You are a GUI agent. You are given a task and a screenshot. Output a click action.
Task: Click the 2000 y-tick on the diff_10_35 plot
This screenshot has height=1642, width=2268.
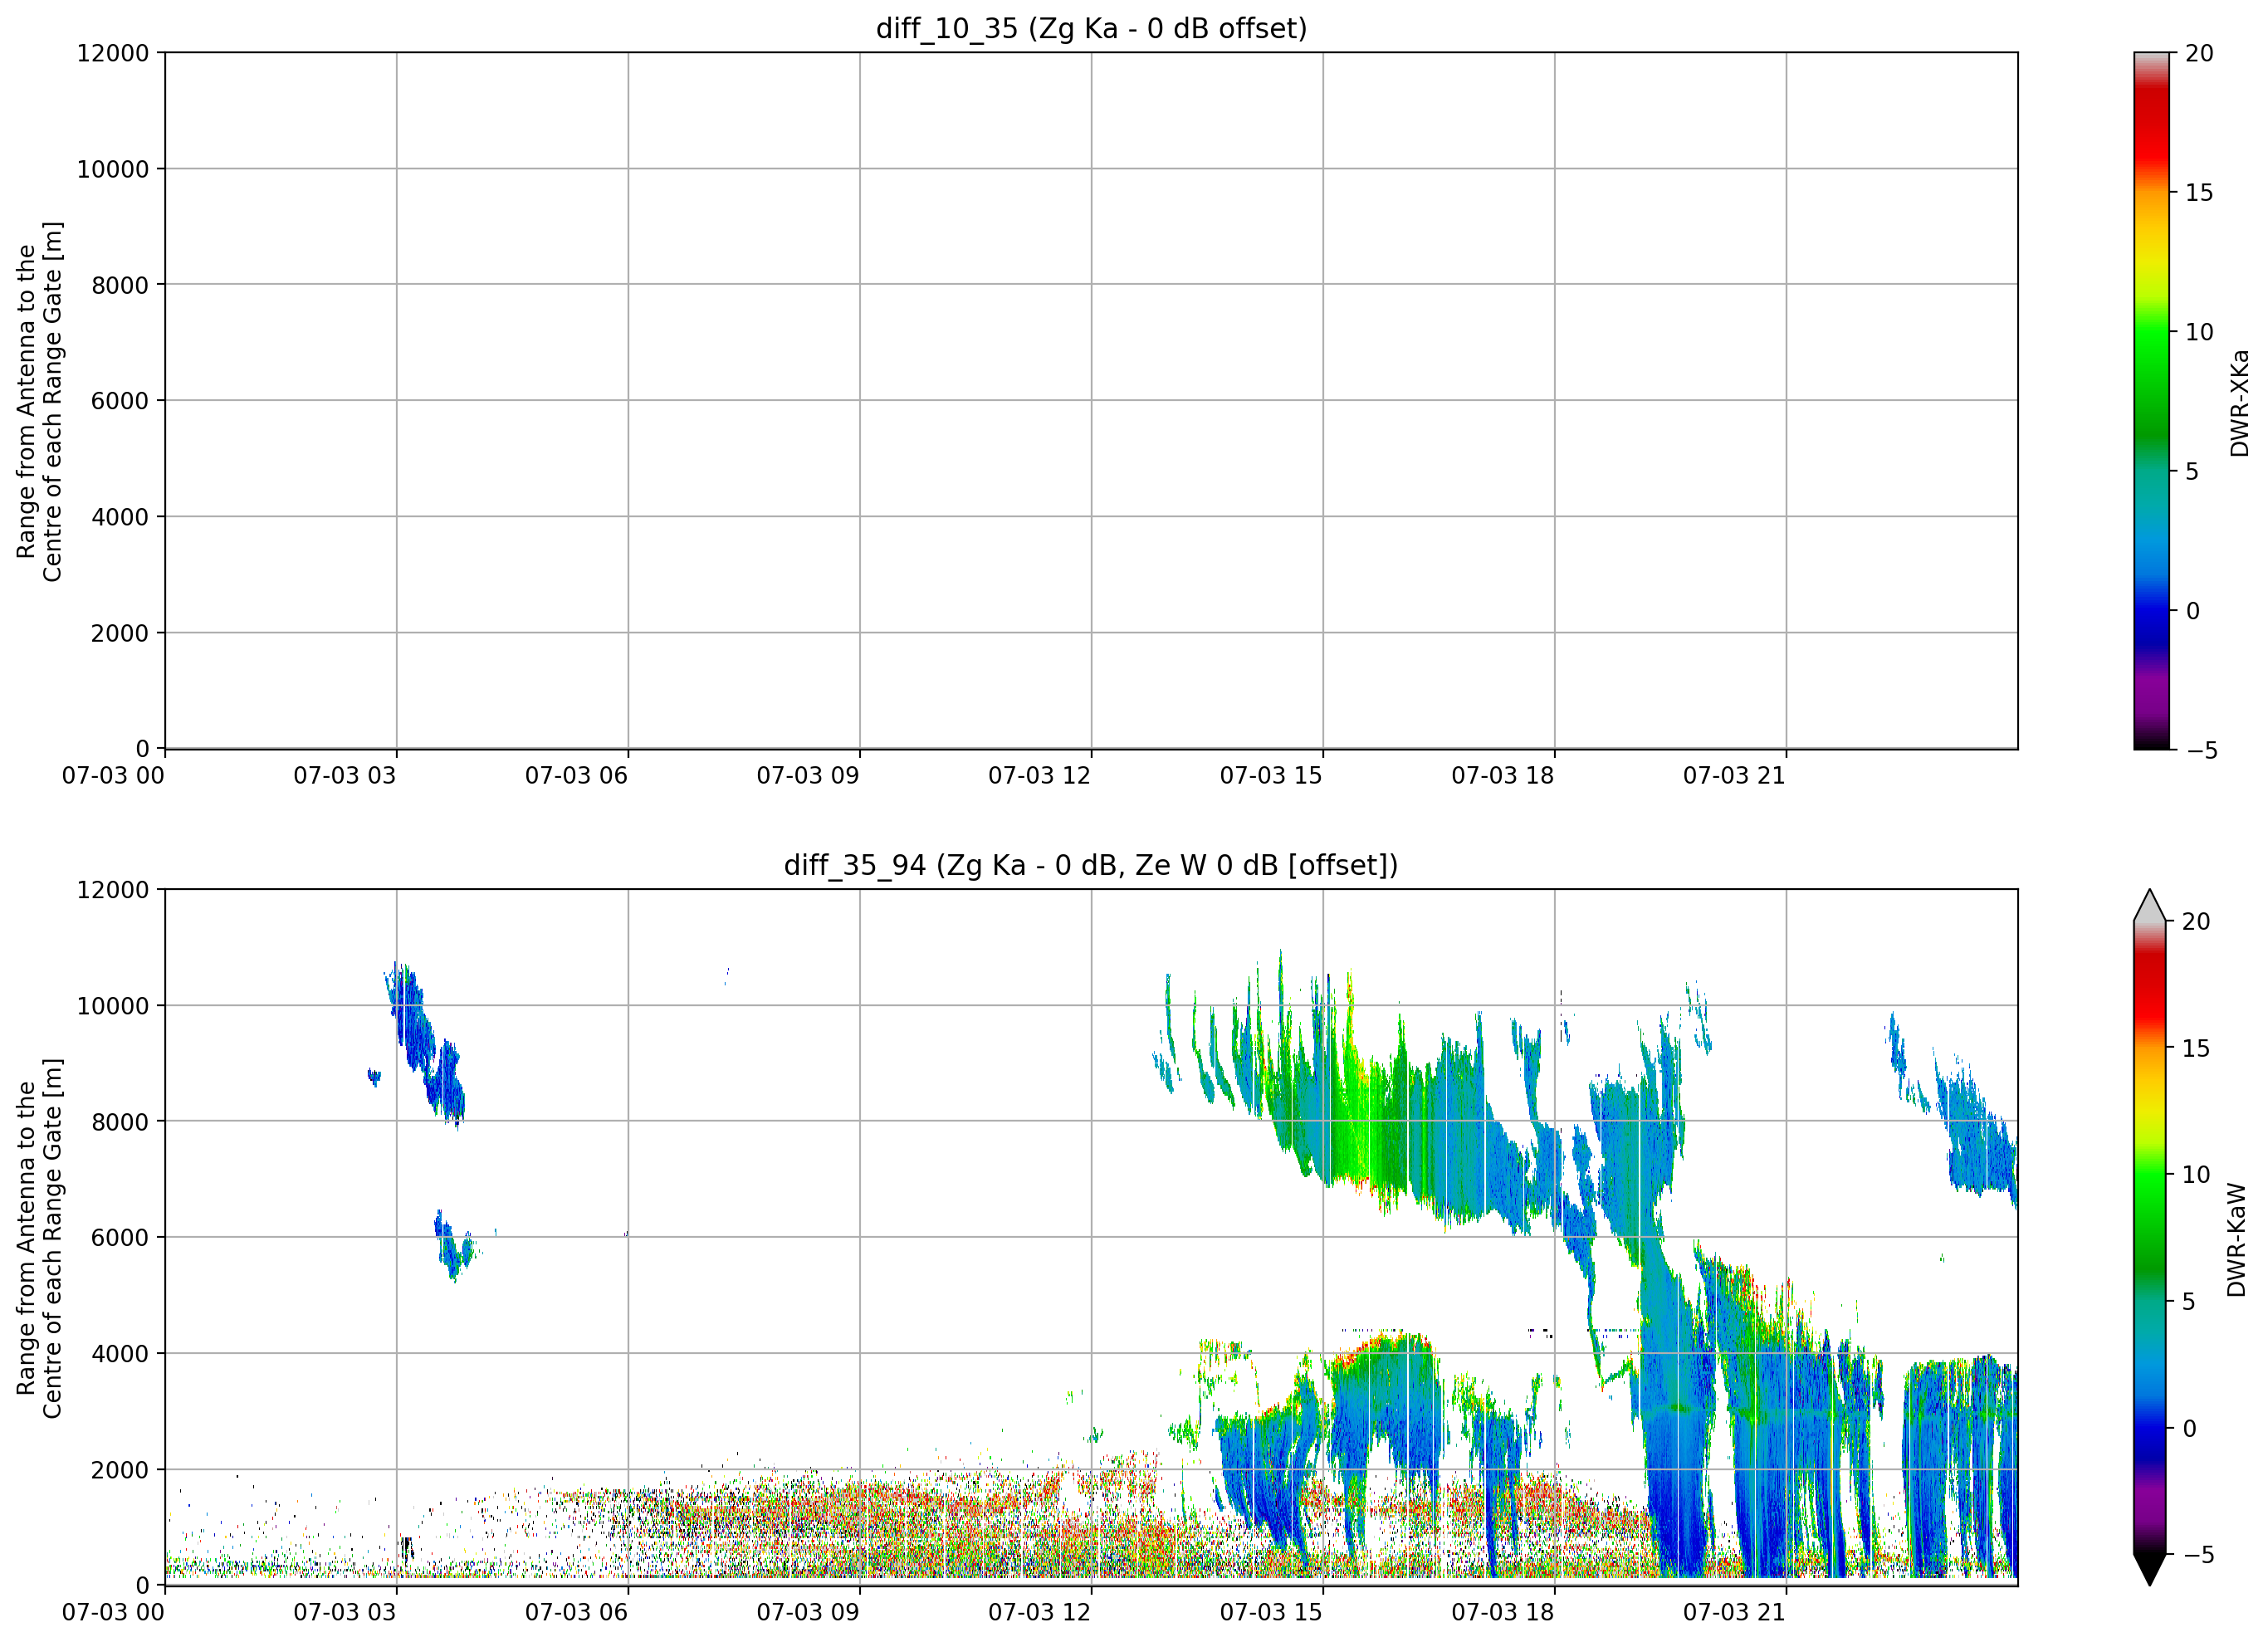click(x=120, y=633)
